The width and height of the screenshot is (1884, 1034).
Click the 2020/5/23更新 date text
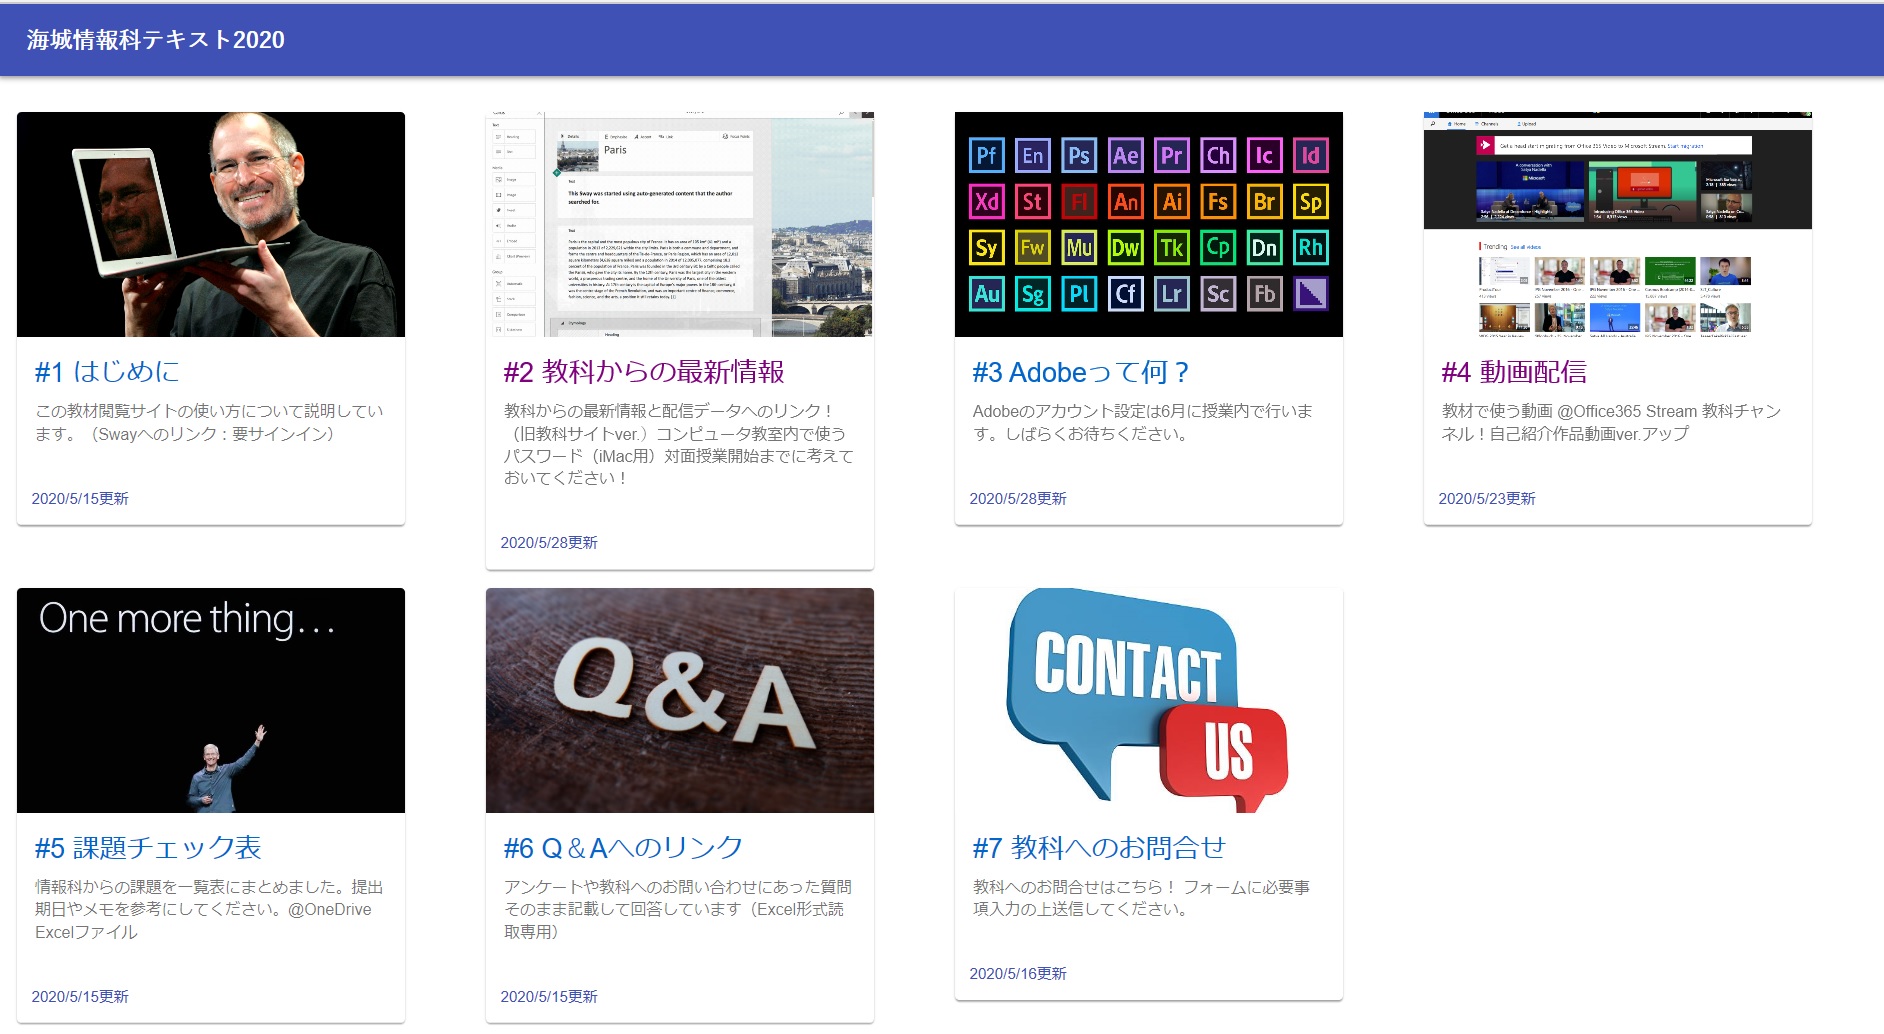pos(1487,499)
